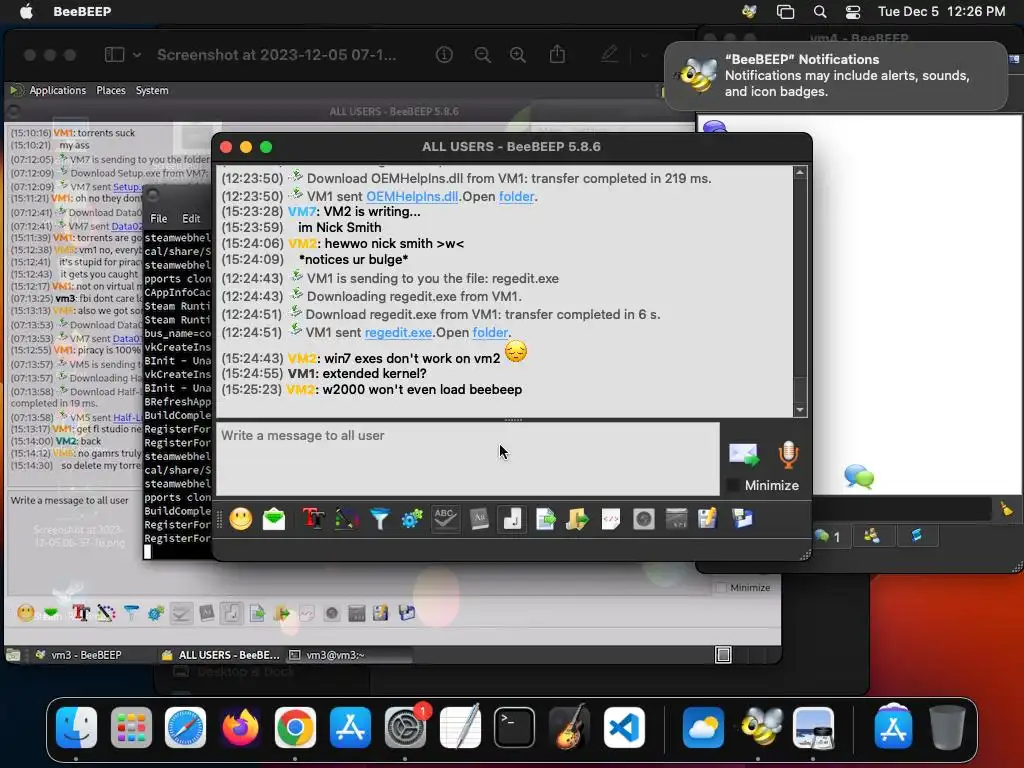The height and width of the screenshot is (768, 1024).
Task: Open Firefox from the Dock
Action: tap(240, 727)
